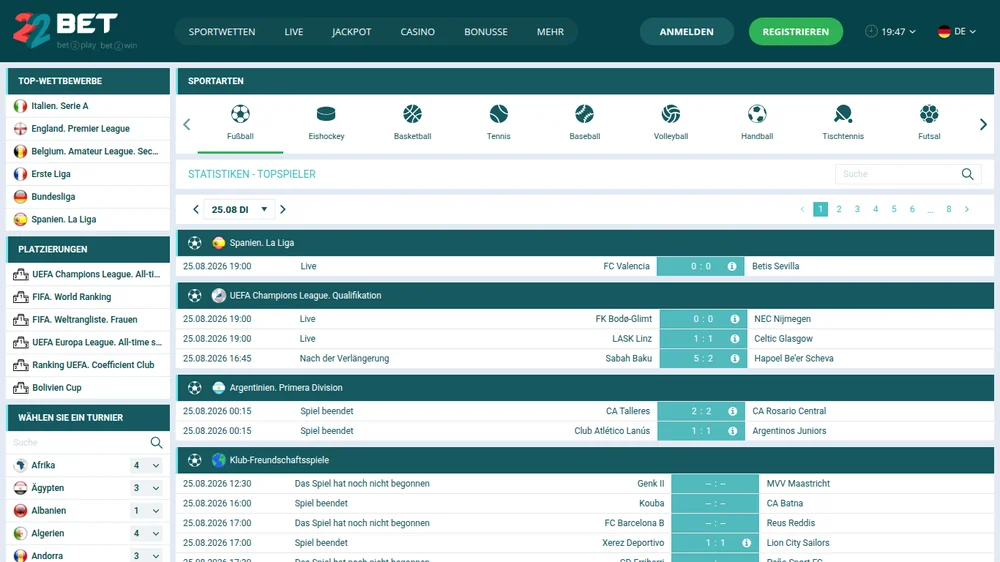Click the football icon beside Klub-Freundschaftsspiele
The image size is (1000, 562).
point(195,460)
